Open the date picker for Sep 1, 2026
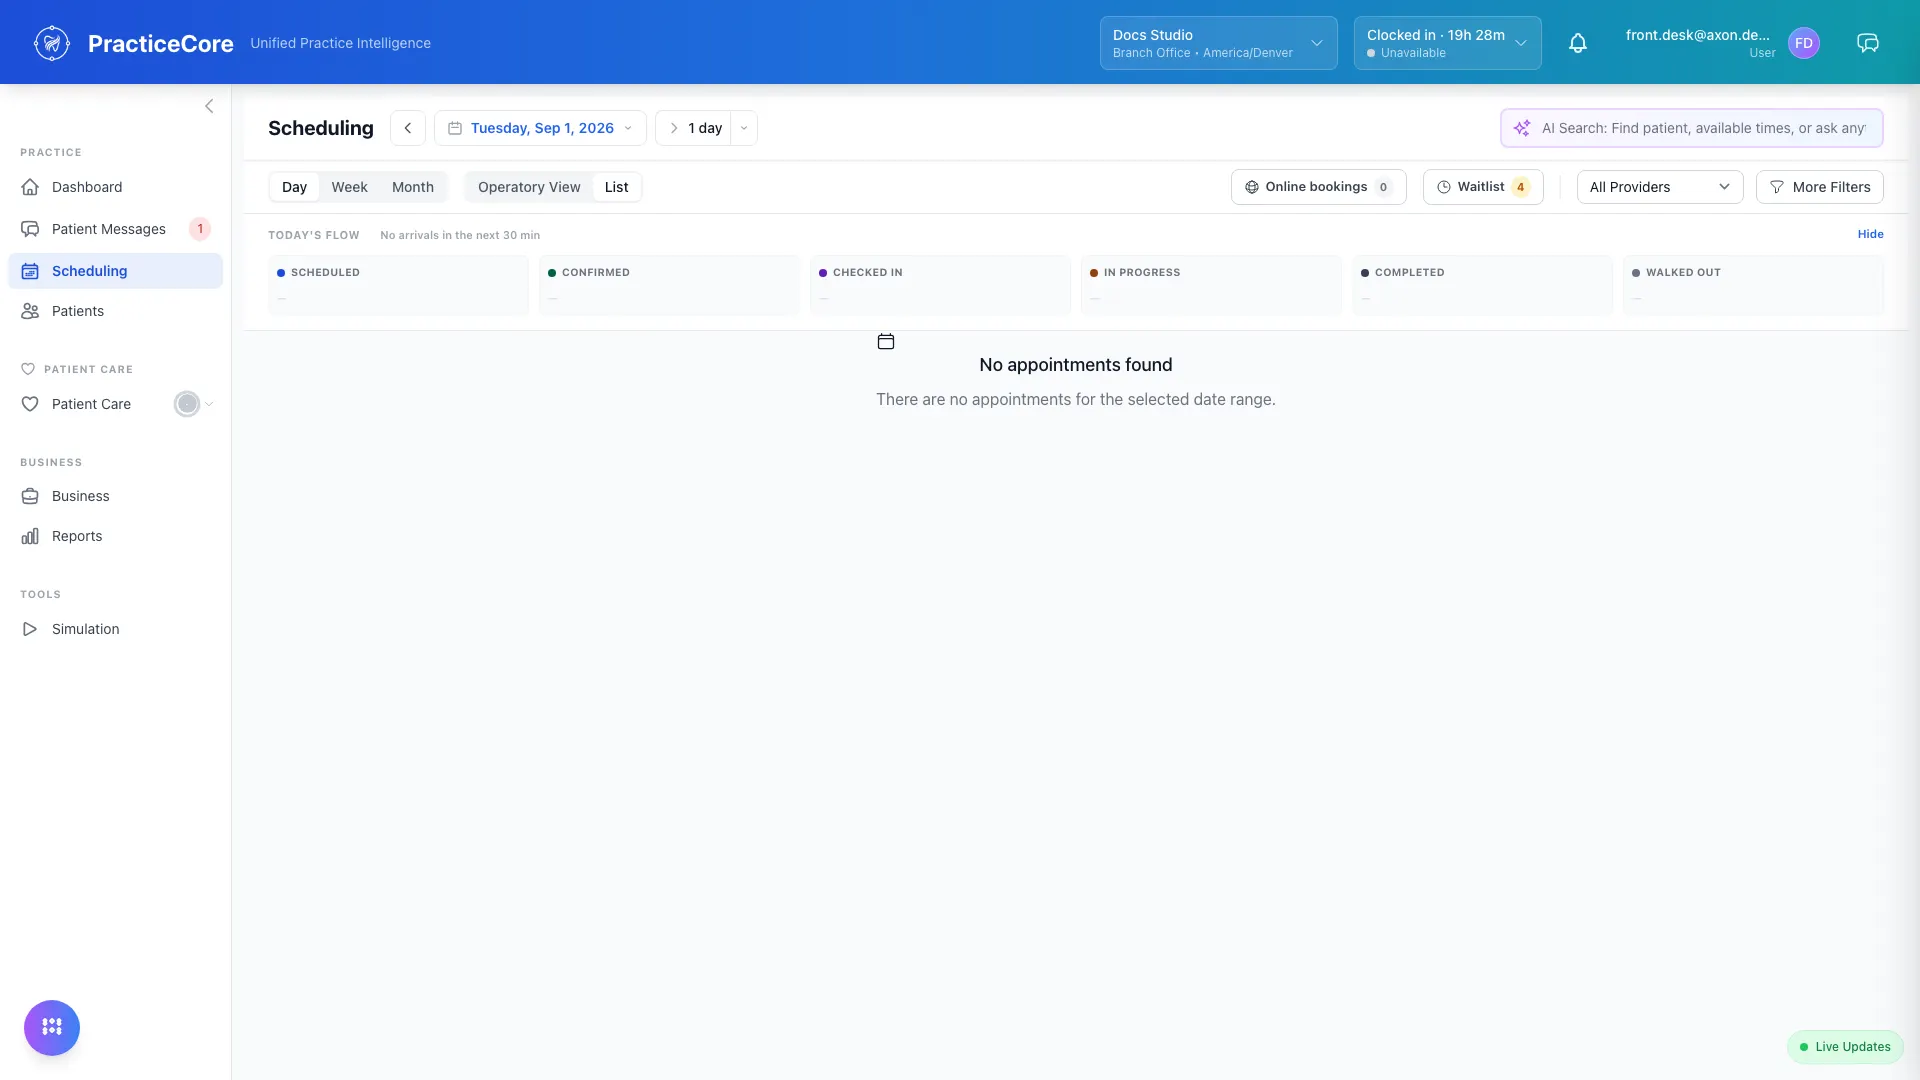Image resolution: width=1920 pixels, height=1080 pixels. pyautogui.click(x=540, y=128)
